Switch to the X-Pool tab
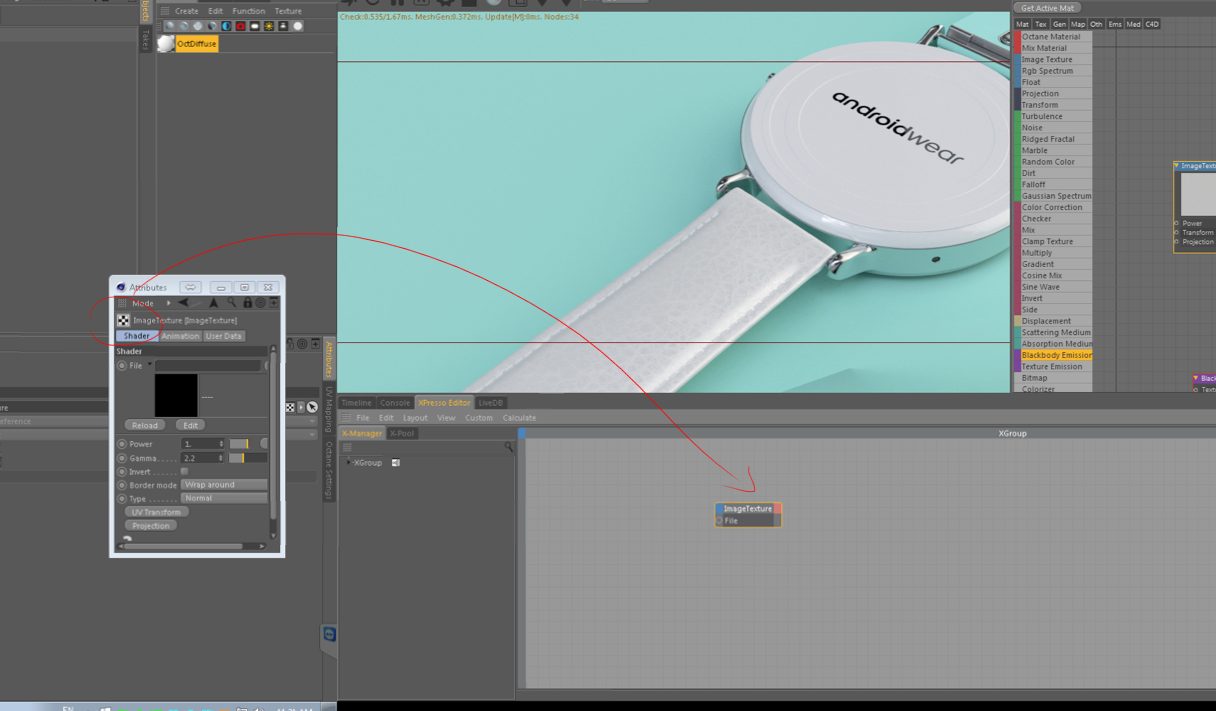This screenshot has height=711, width=1216. pos(402,433)
